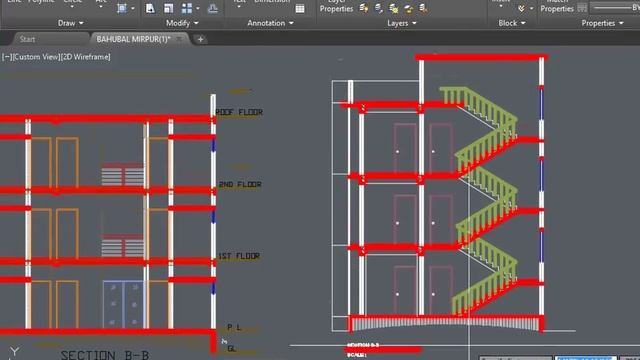The width and height of the screenshot is (640, 360).
Task: Select the Hatch tool icon in Draw panel
Action: pyautogui.click(x=122, y=8)
